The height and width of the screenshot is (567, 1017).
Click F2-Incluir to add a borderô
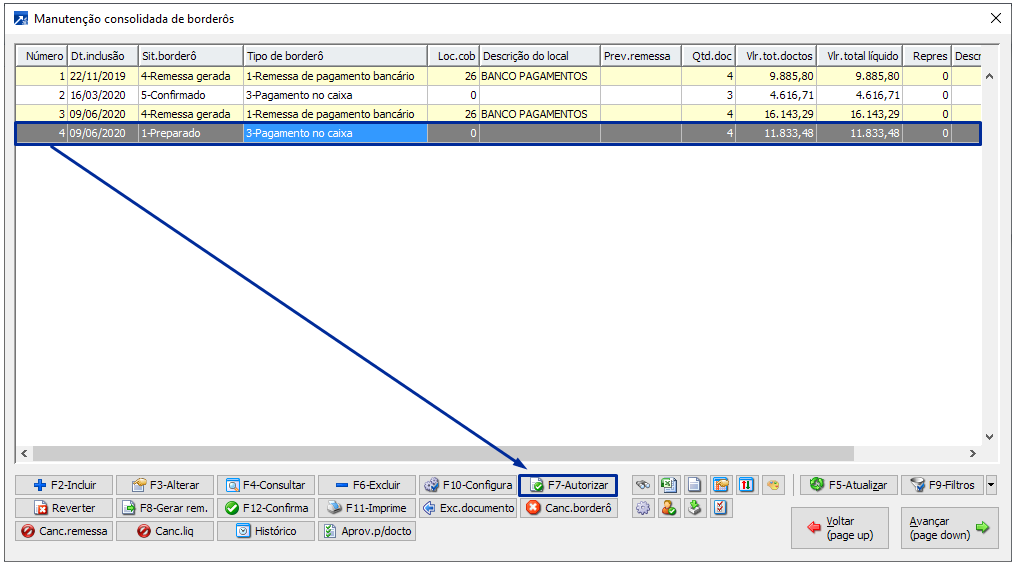click(x=64, y=485)
